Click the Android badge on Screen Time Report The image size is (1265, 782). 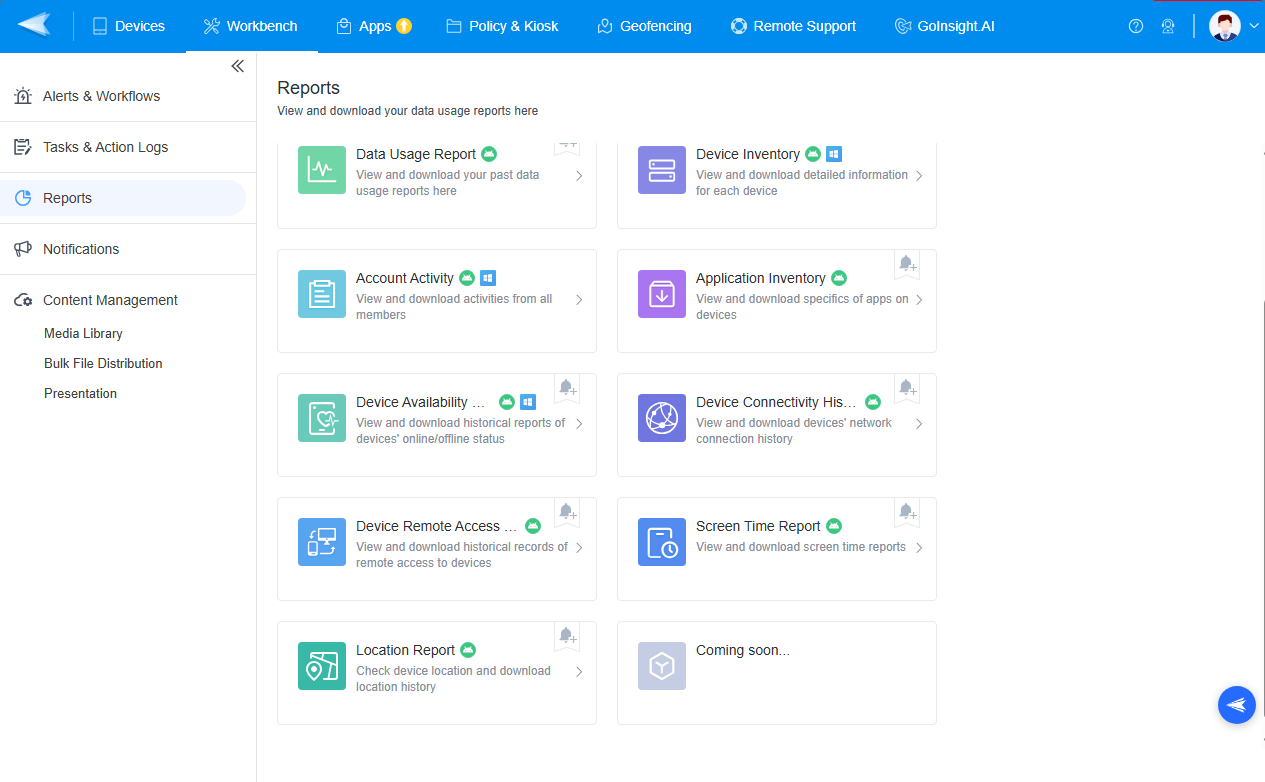[x=834, y=526]
